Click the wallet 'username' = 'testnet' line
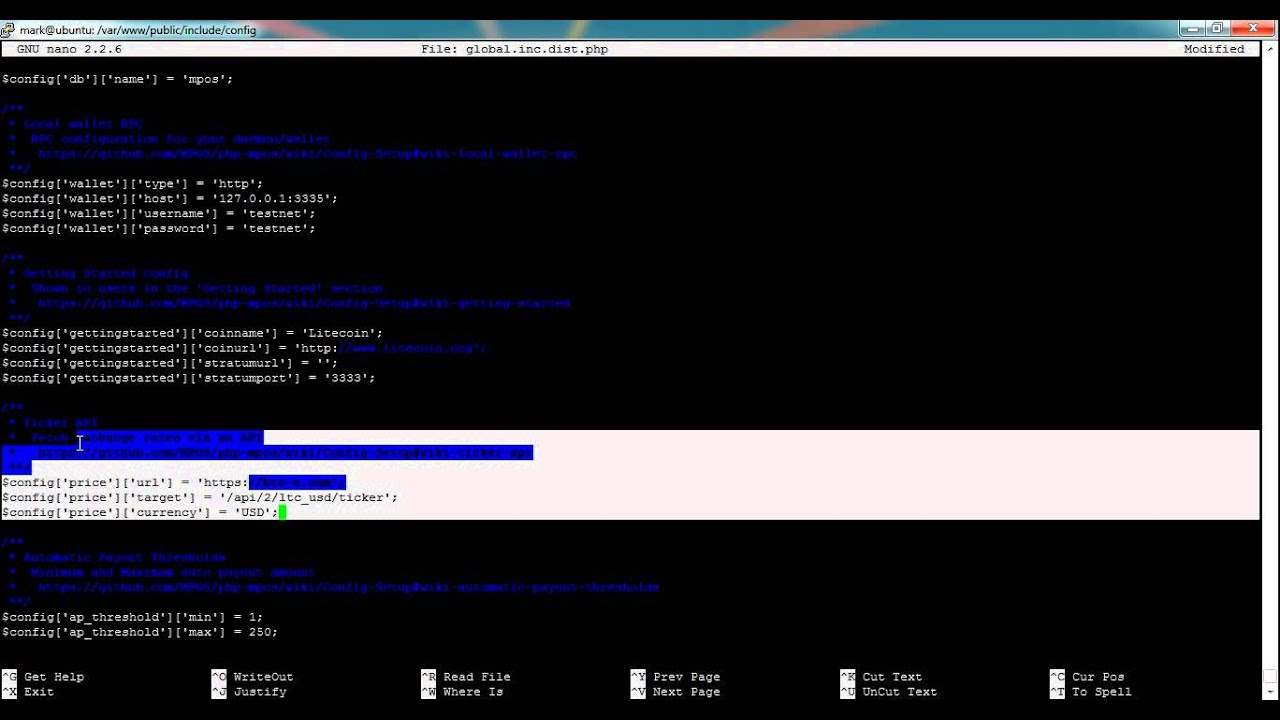The image size is (1280, 720). (x=158, y=214)
